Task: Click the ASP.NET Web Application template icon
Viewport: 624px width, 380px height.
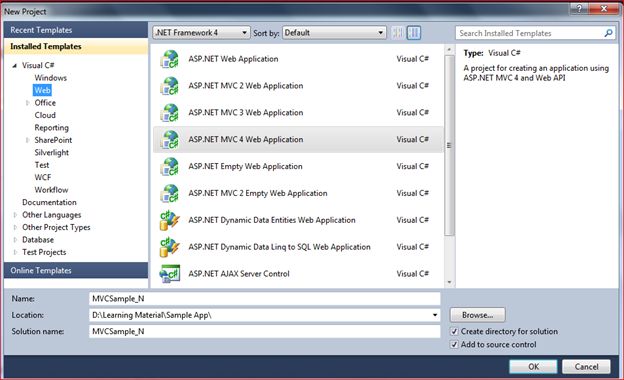Action: (x=170, y=59)
